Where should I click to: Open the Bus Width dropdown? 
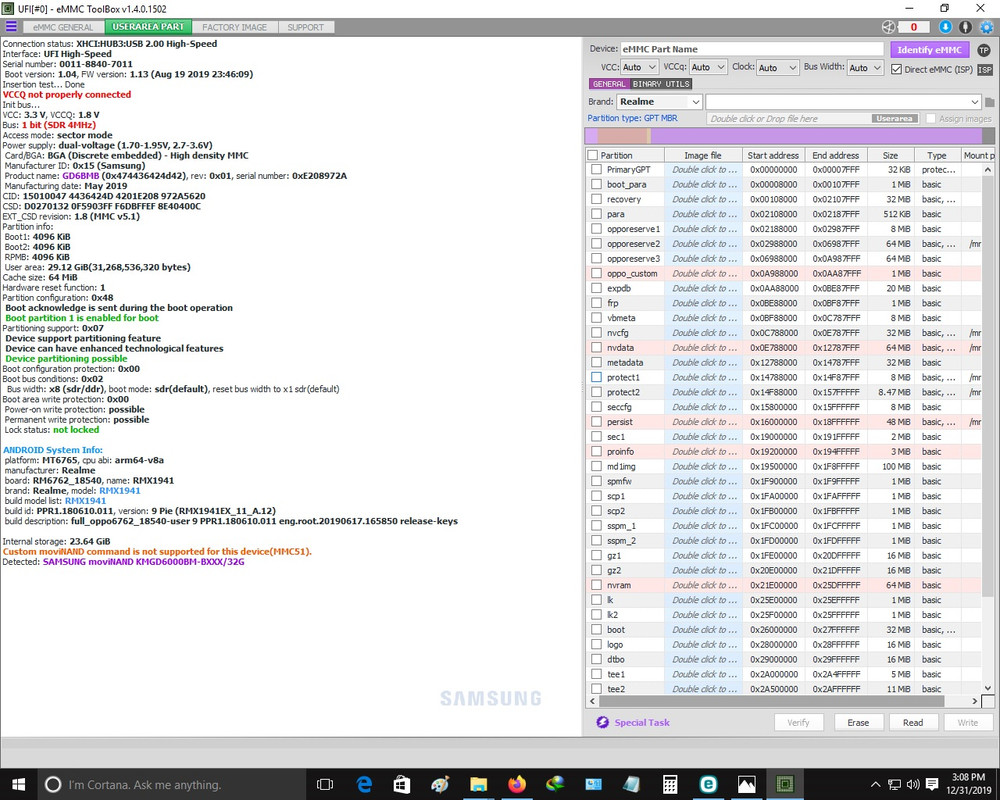coord(865,67)
